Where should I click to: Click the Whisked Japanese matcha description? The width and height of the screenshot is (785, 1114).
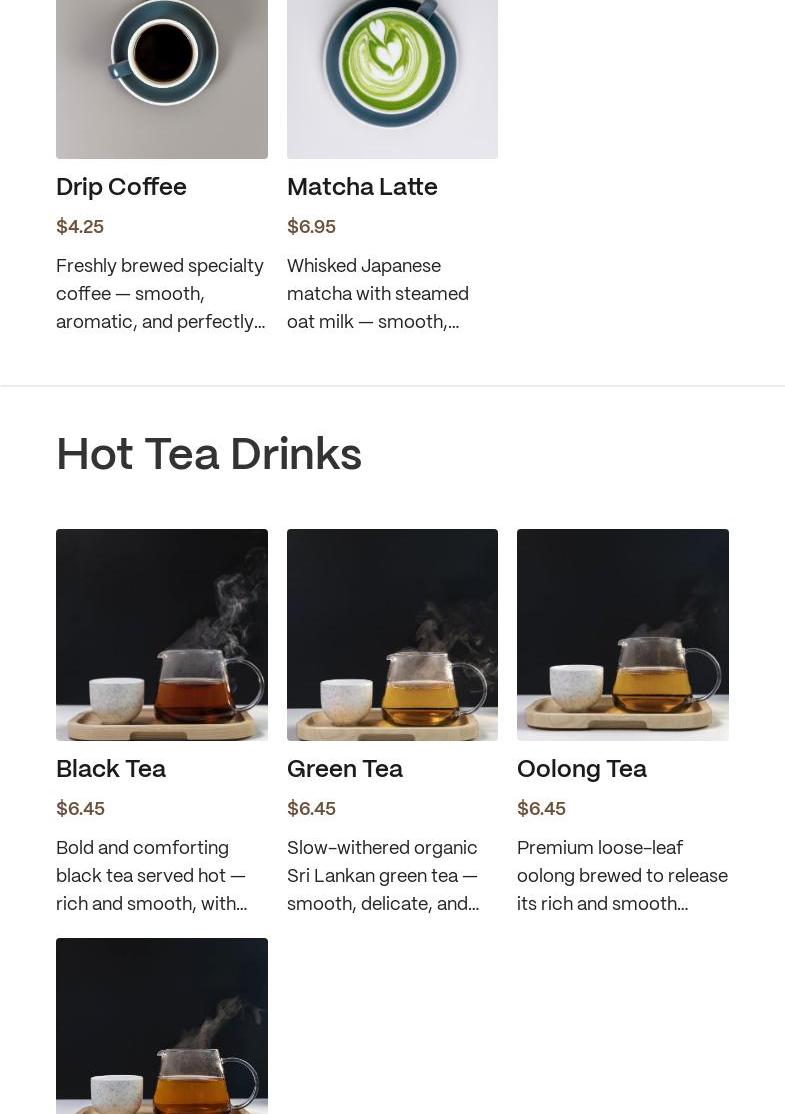pyautogui.click(x=378, y=293)
